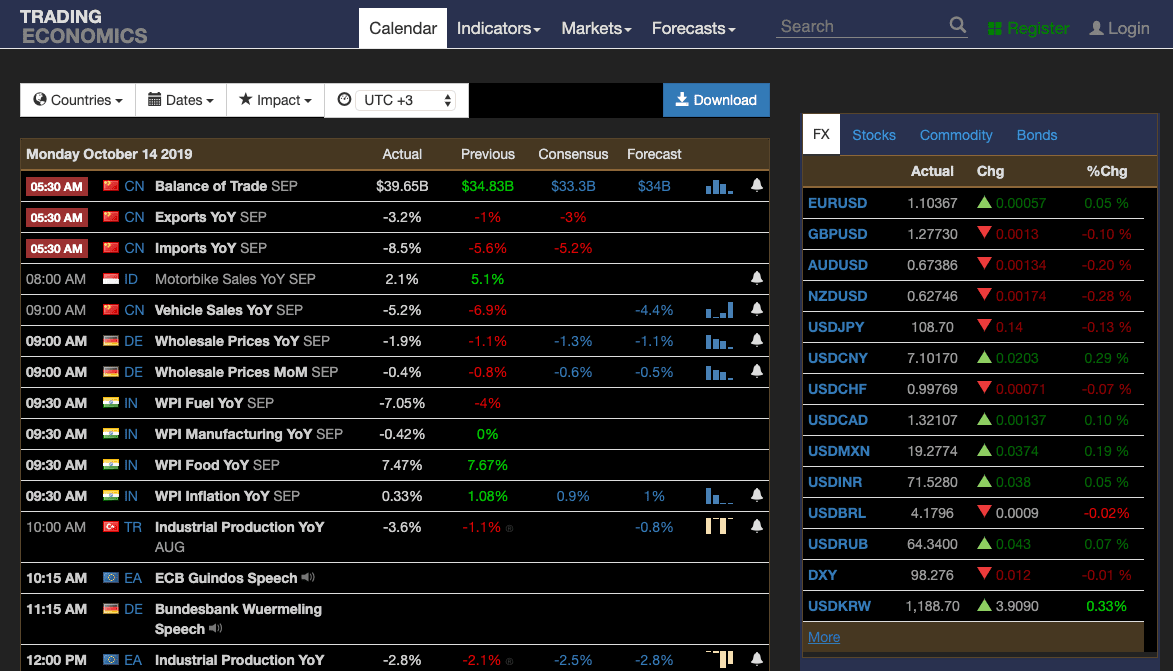Set alert bell for EA Industrial Production

coord(757,659)
